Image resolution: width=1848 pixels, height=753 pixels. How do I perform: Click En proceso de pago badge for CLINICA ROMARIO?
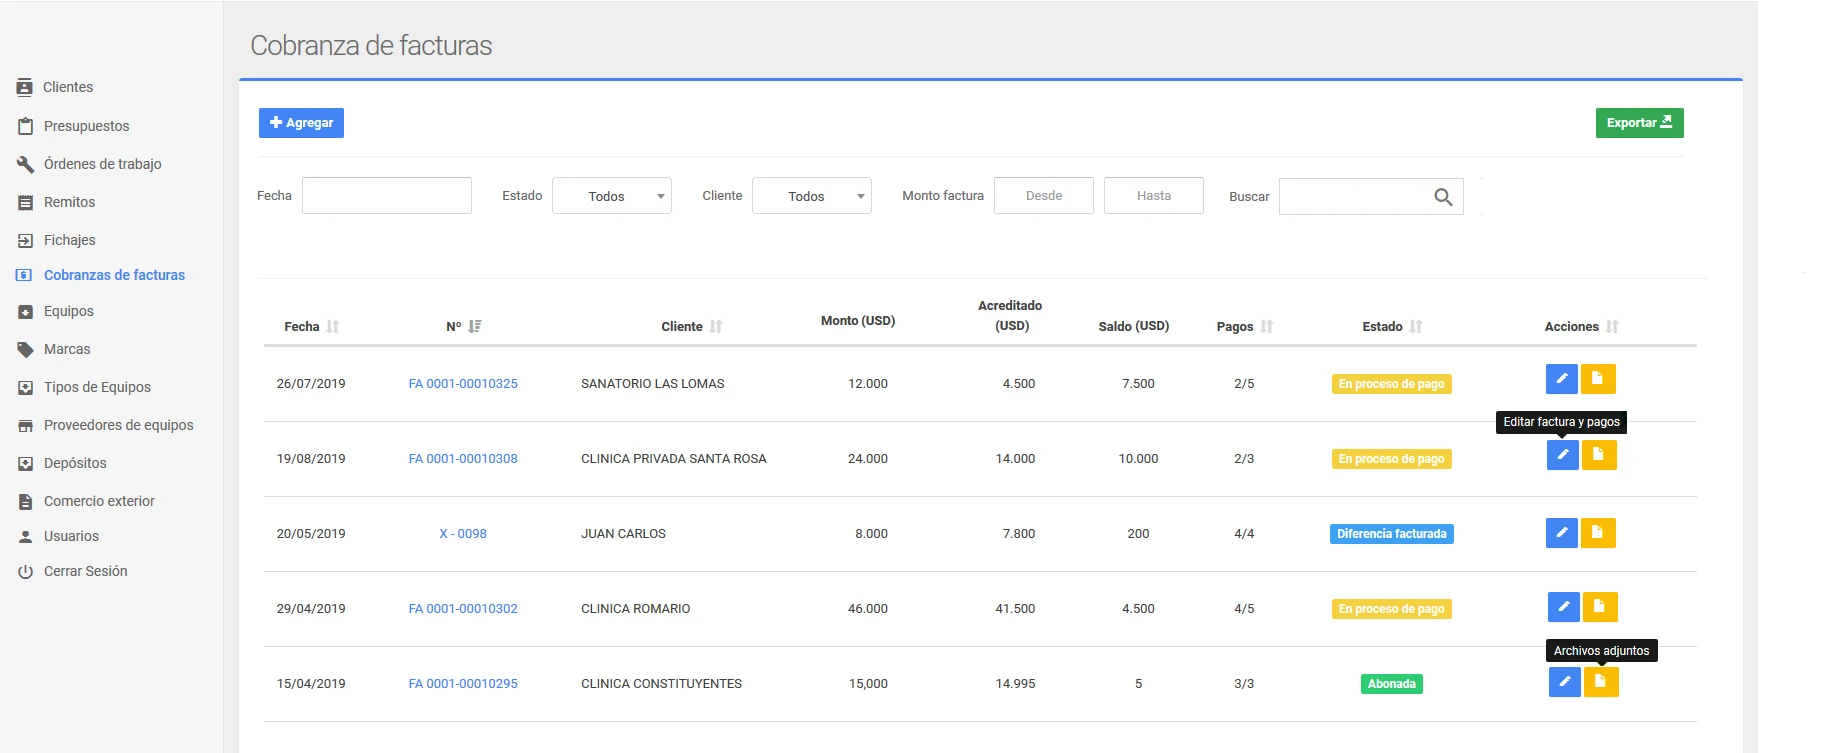1392,609
